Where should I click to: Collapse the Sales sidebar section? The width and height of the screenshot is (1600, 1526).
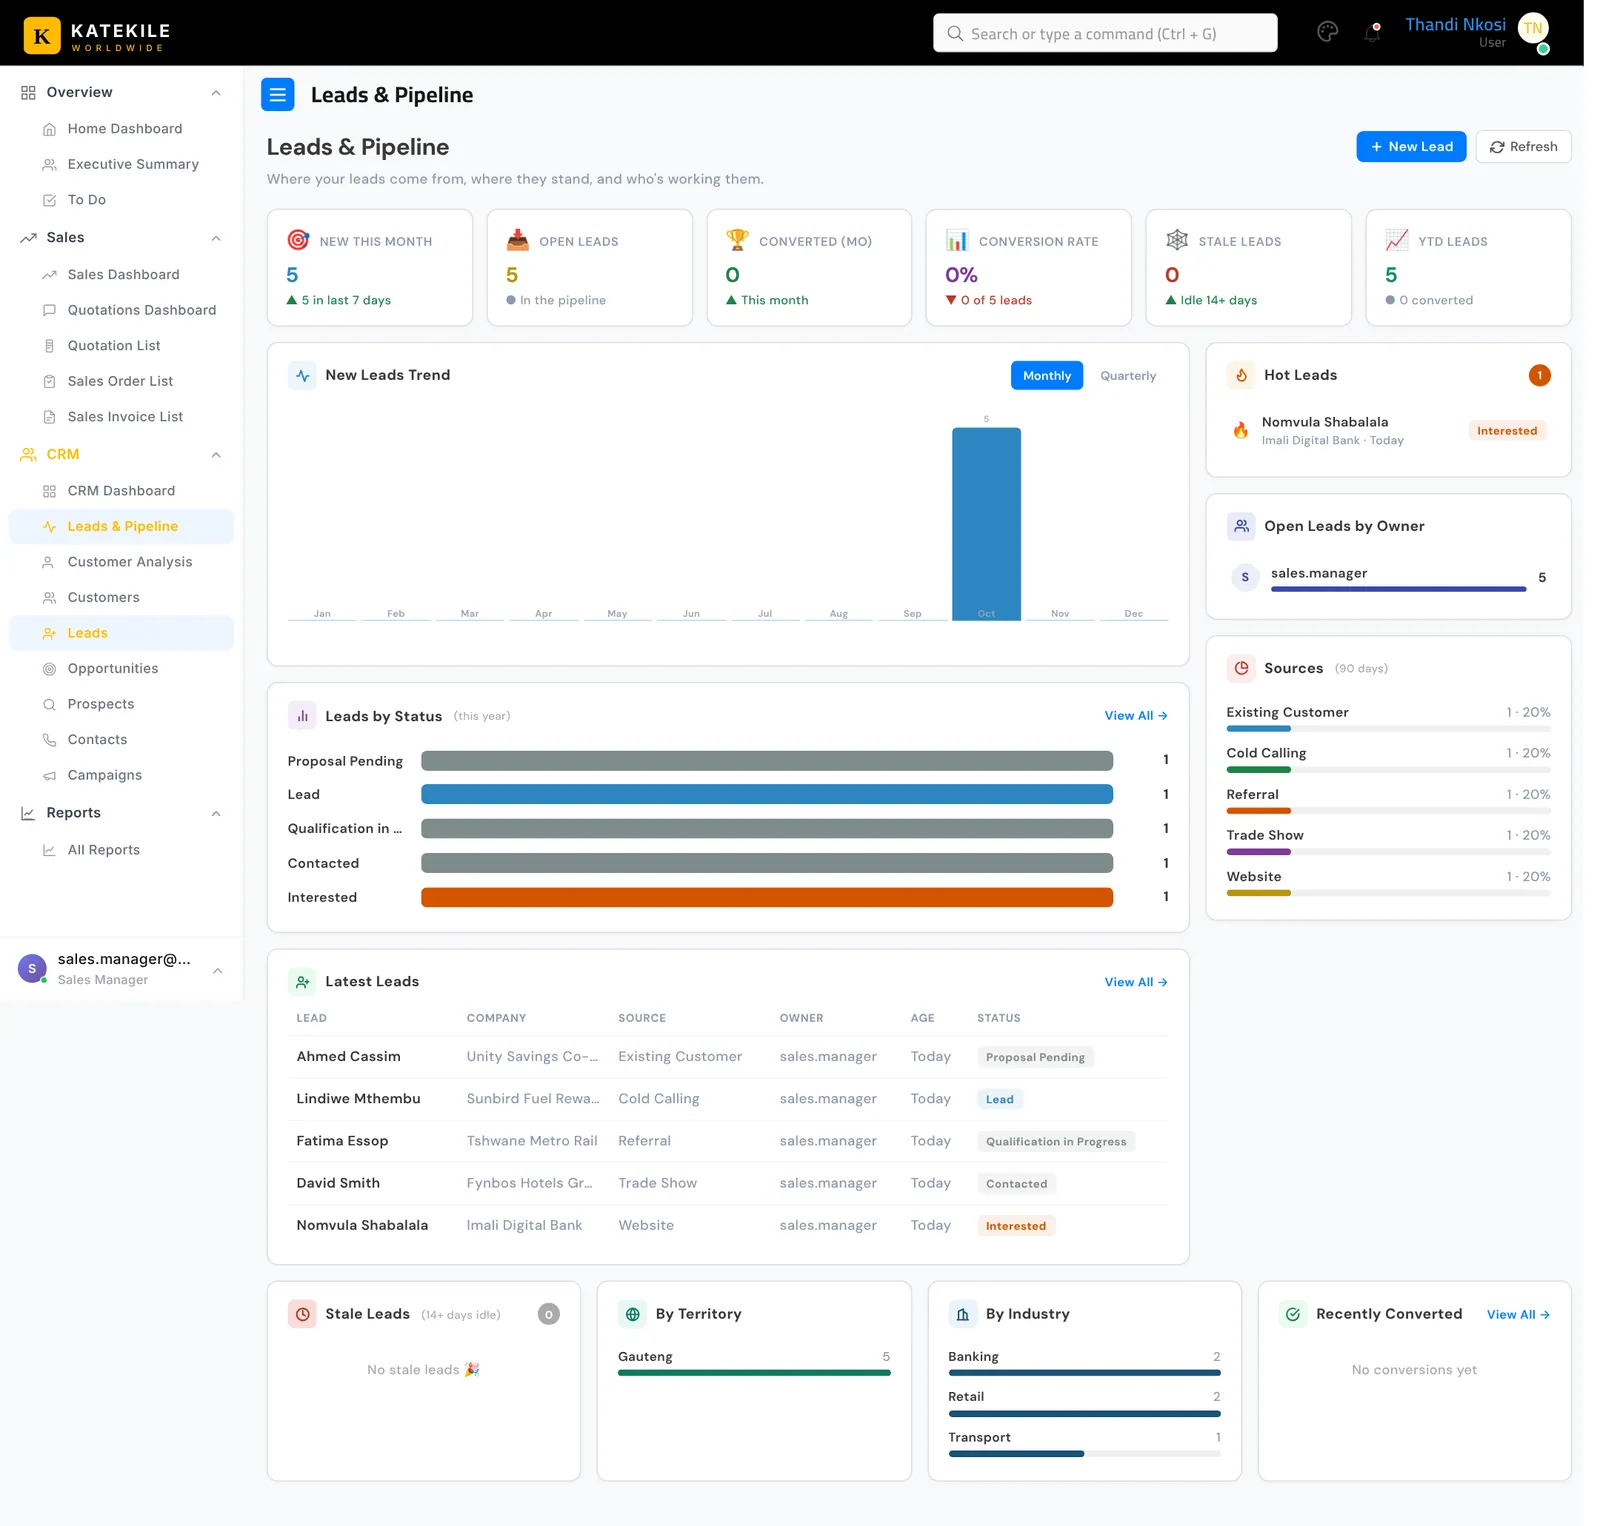click(216, 238)
